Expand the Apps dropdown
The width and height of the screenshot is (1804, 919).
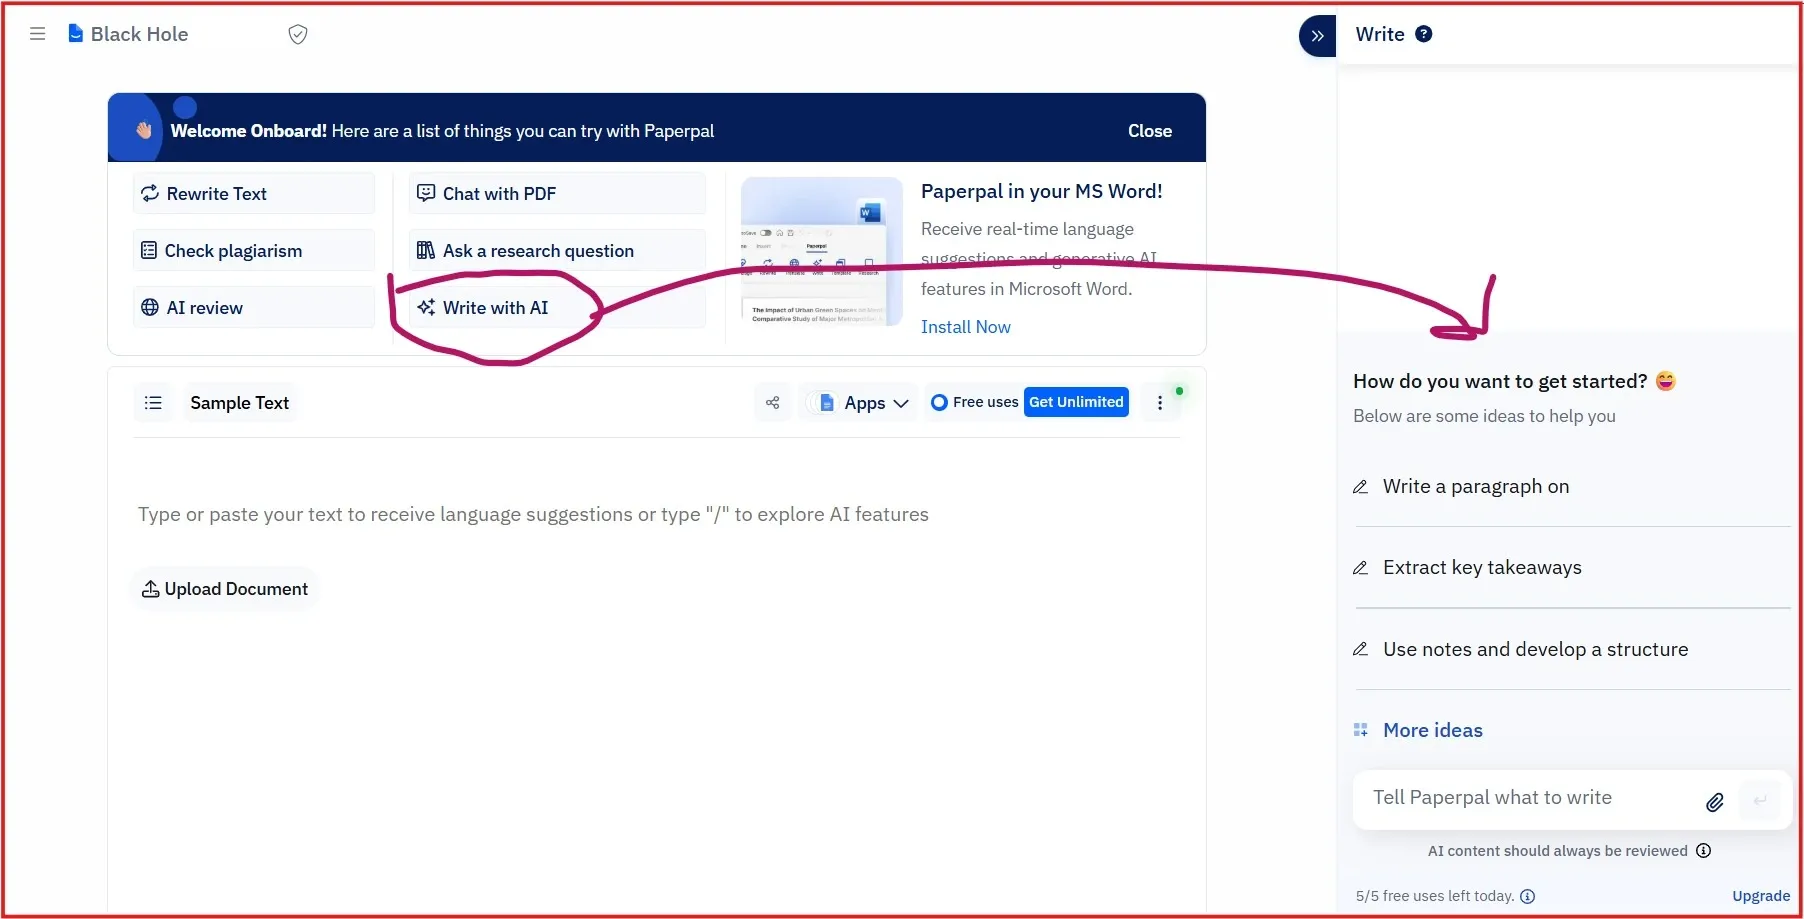[862, 403]
